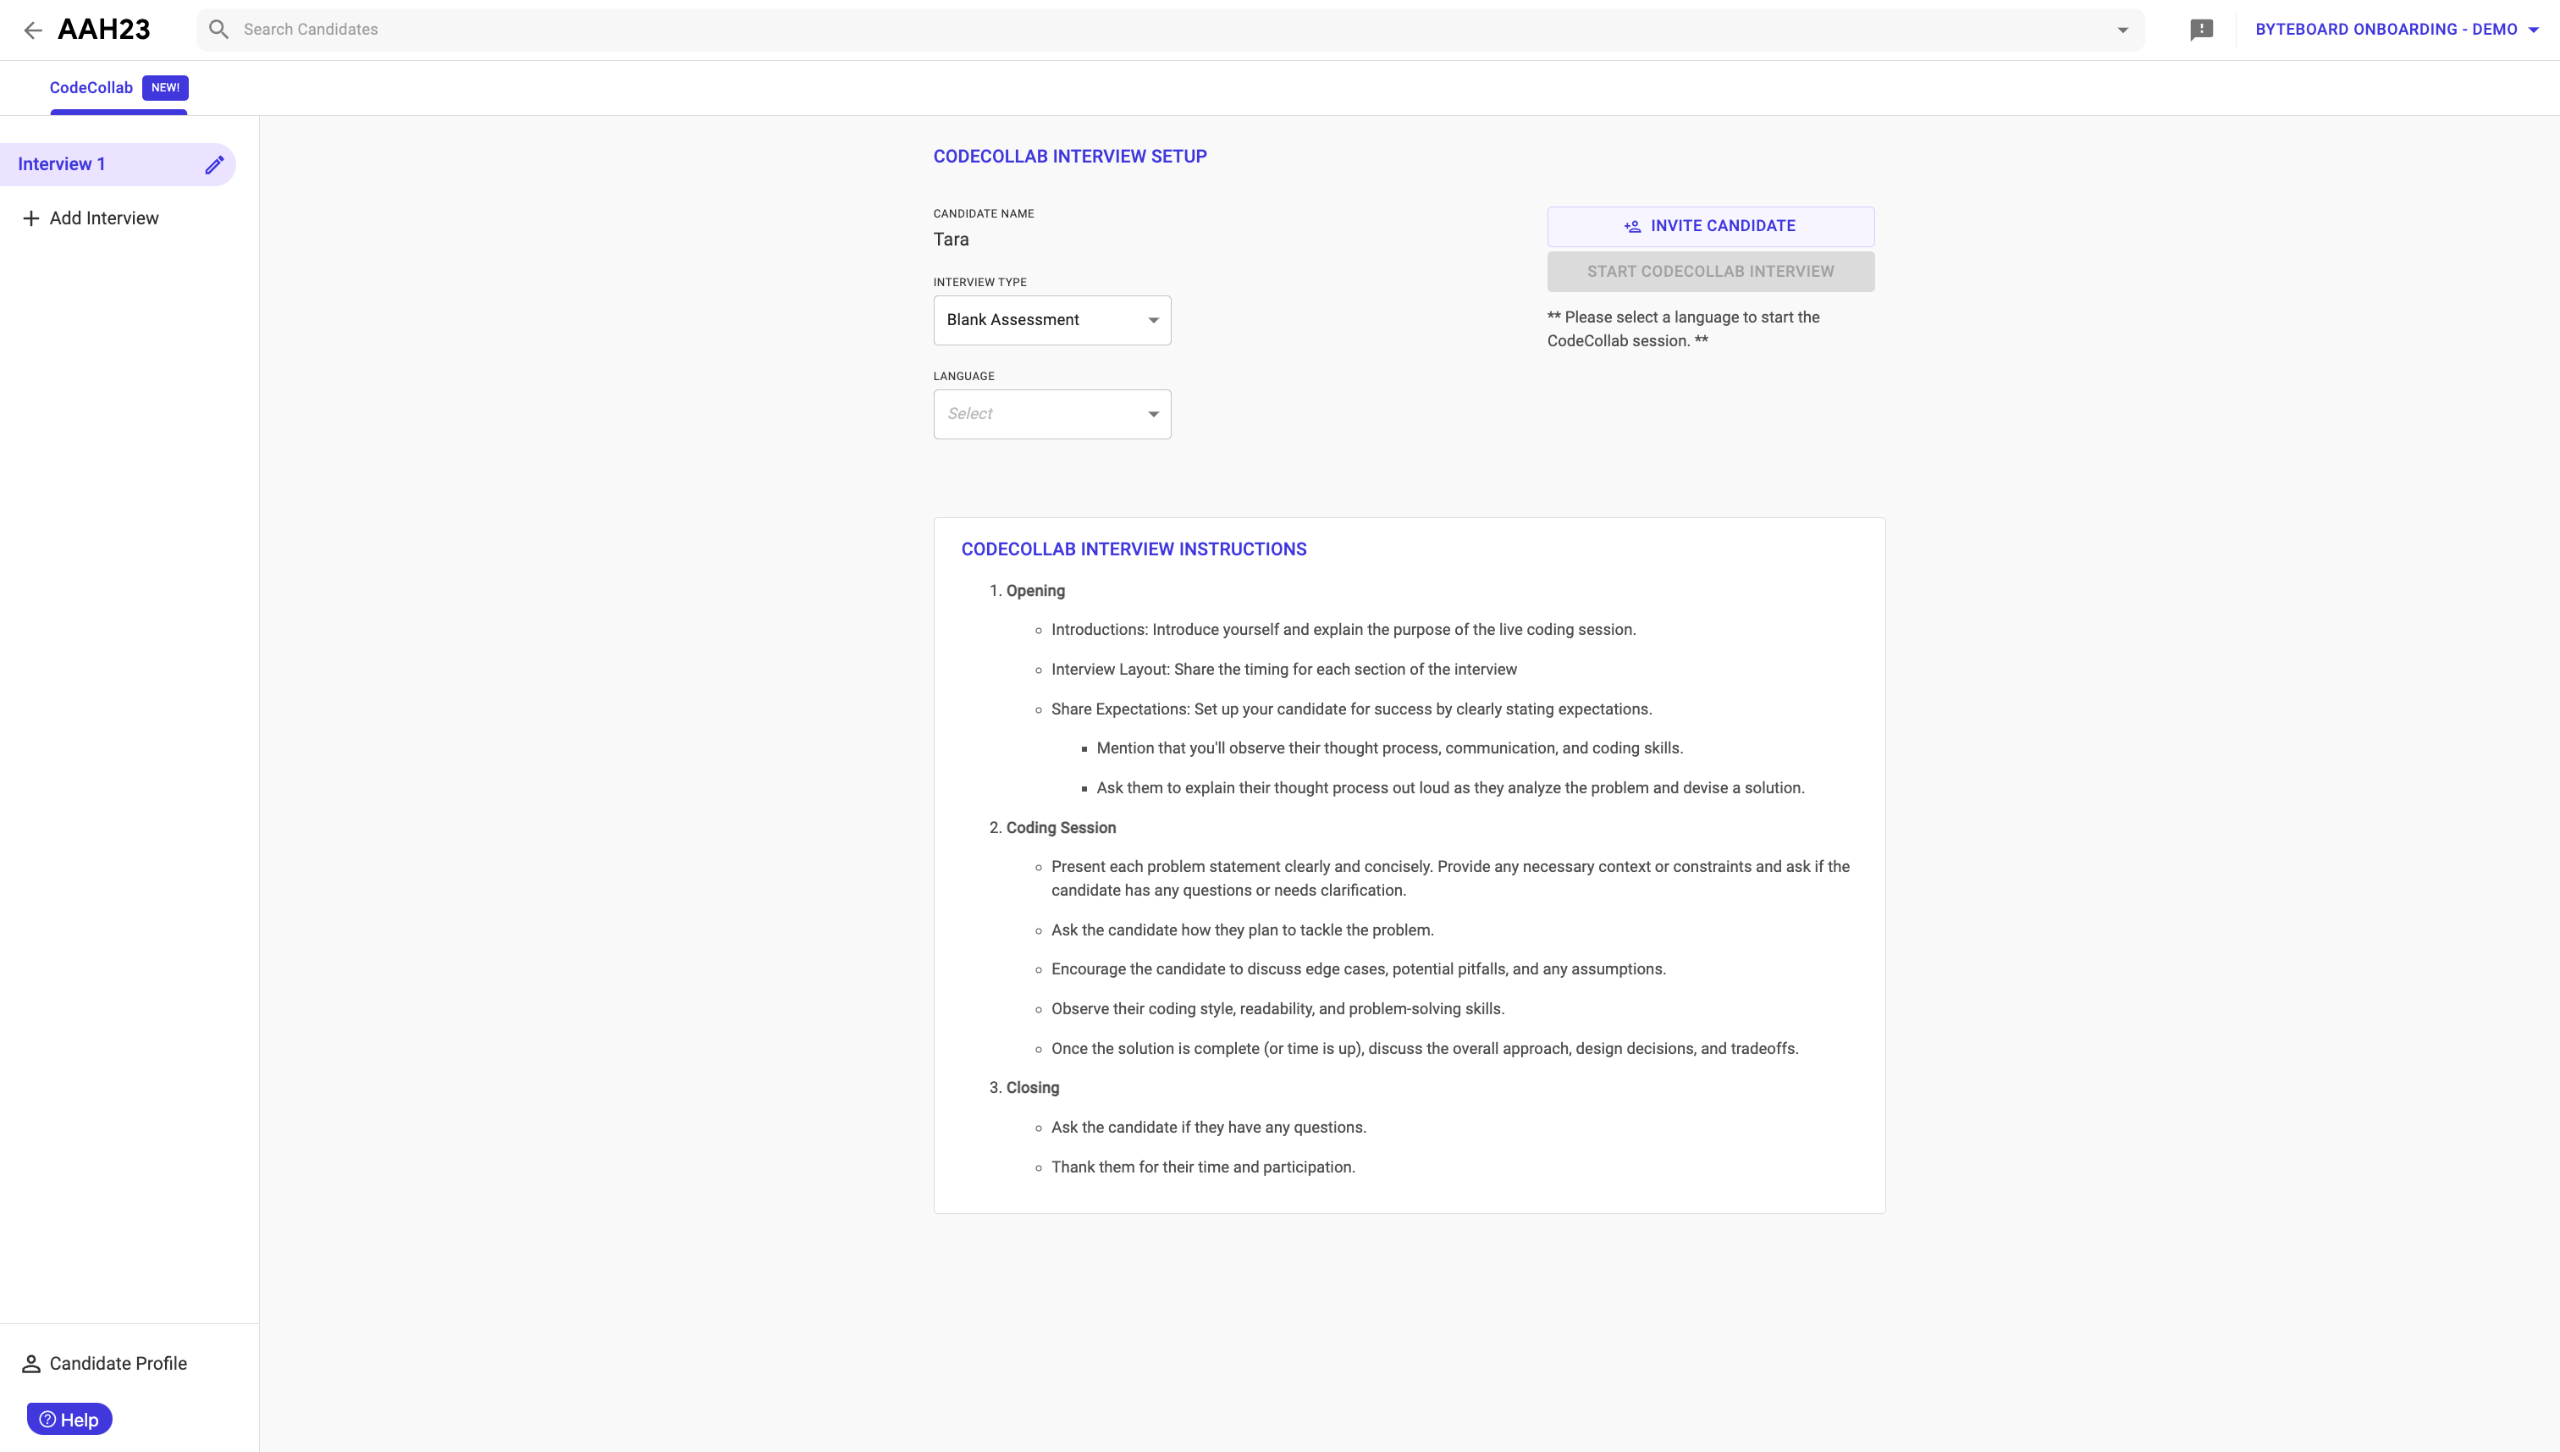Click the plus icon beside Add Interview
Viewport: 2560px width, 1452px height.
coord(31,218)
